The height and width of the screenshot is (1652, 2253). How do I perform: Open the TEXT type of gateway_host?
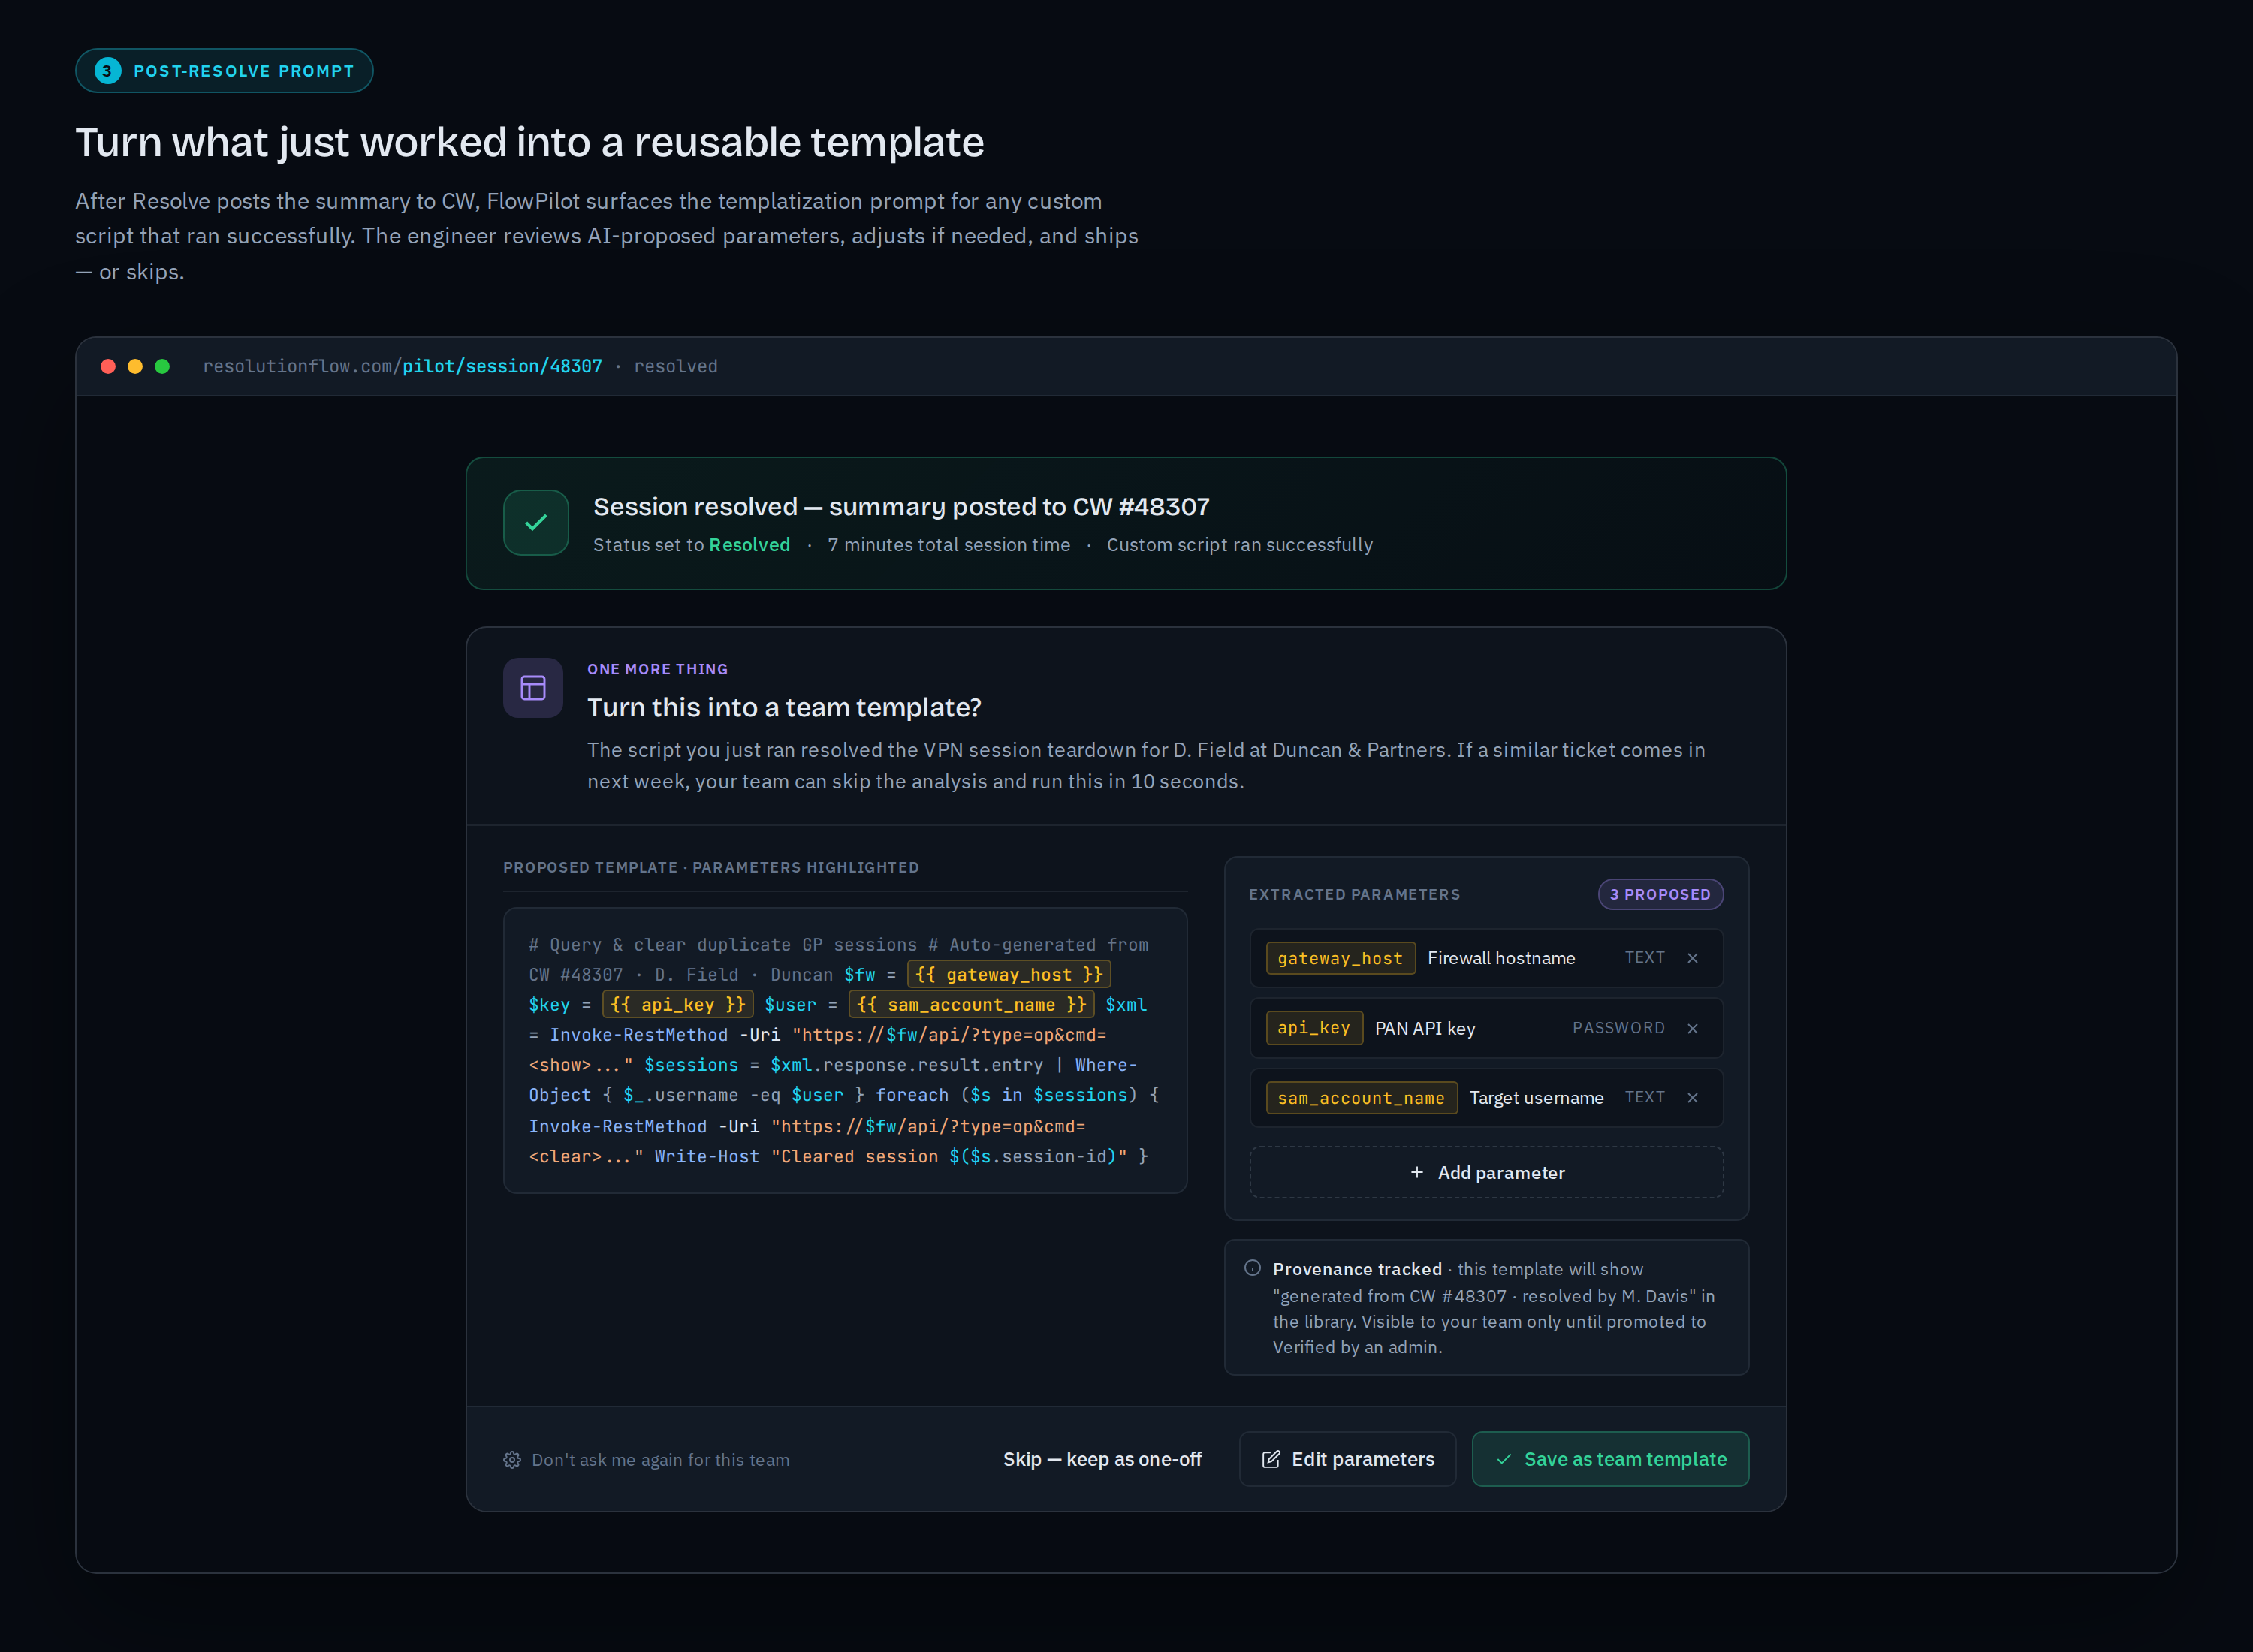tap(1644, 958)
